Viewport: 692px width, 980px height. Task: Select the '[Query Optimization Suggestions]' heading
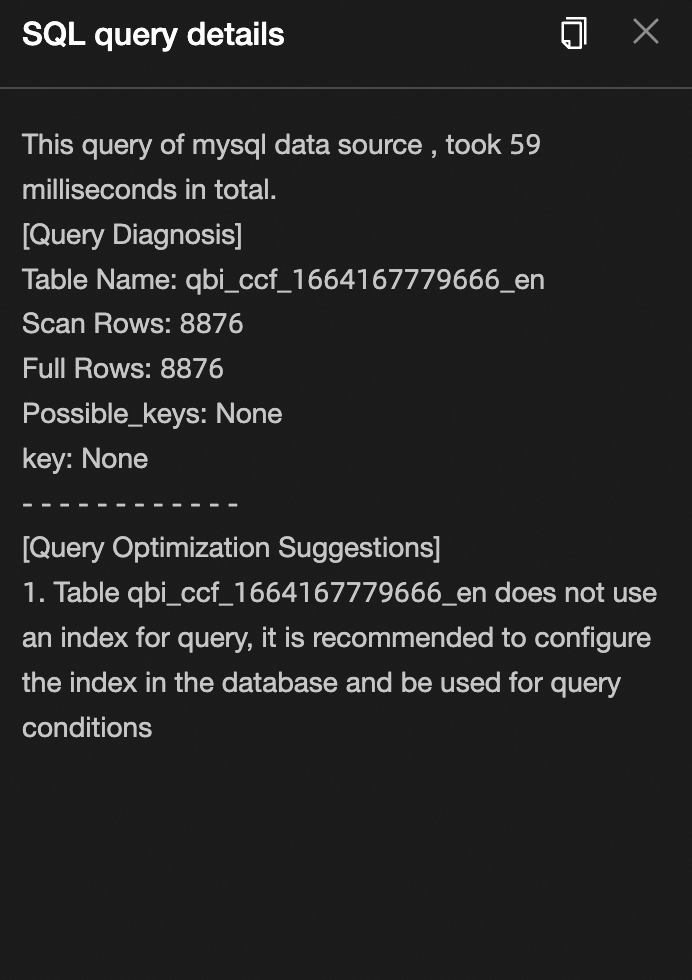click(231, 548)
